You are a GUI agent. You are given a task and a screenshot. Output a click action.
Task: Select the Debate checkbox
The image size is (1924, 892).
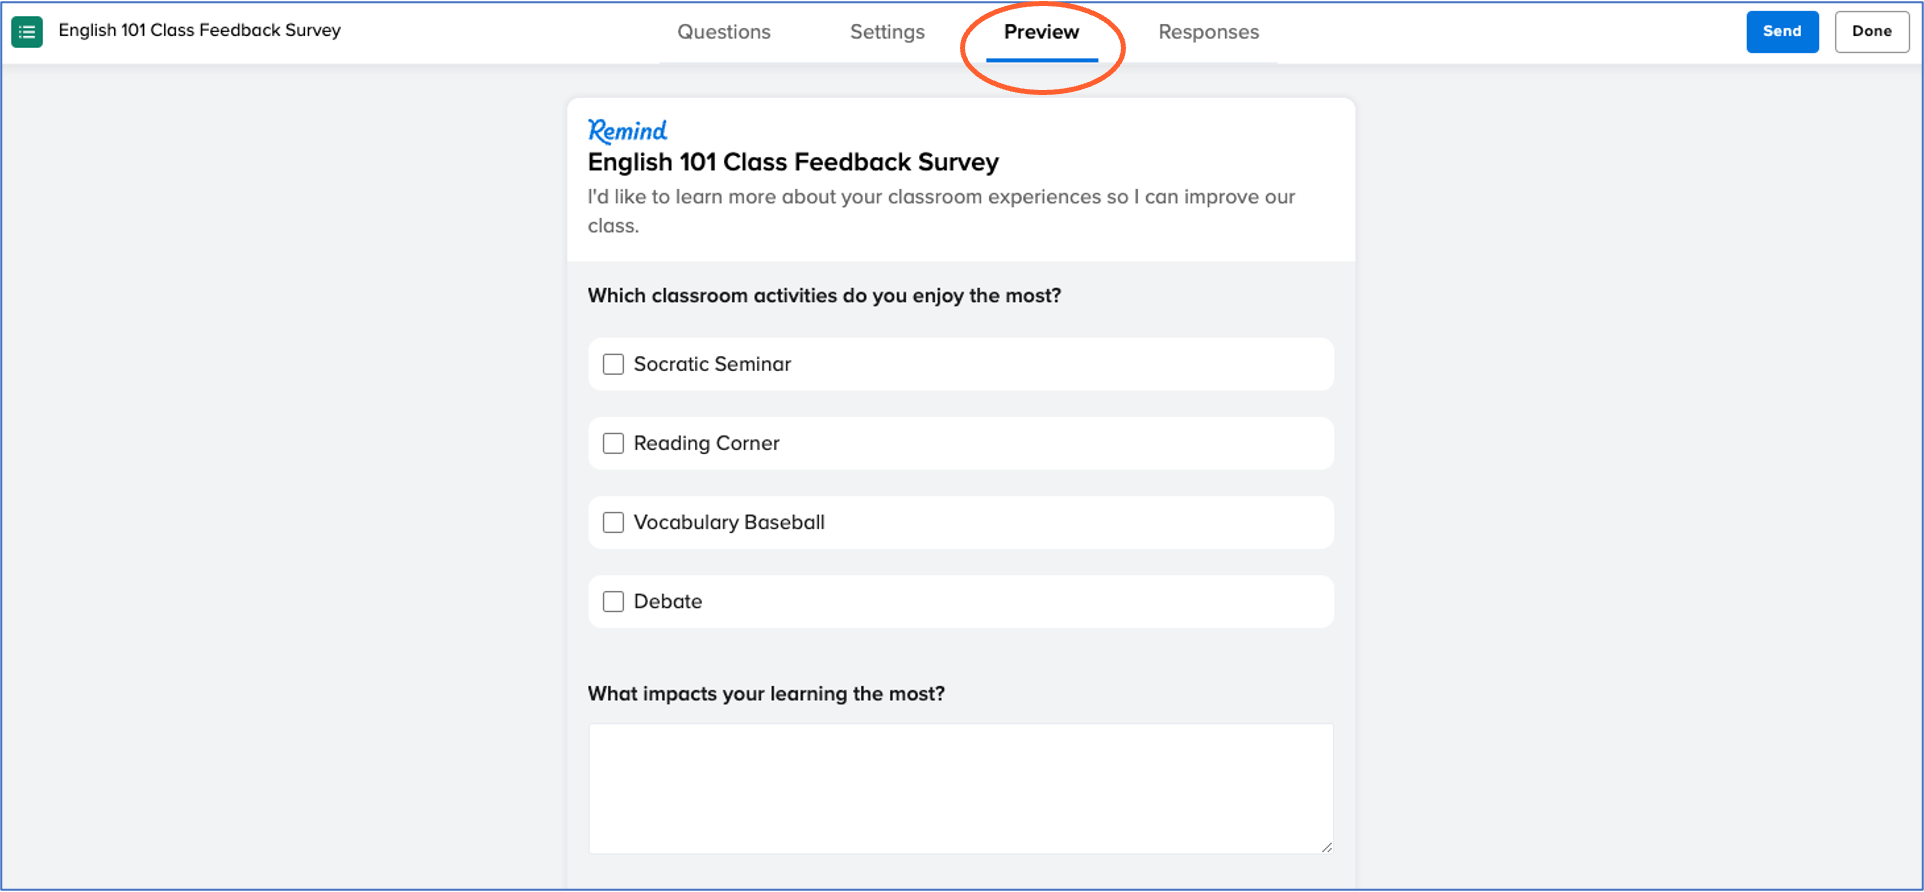click(x=613, y=601)
